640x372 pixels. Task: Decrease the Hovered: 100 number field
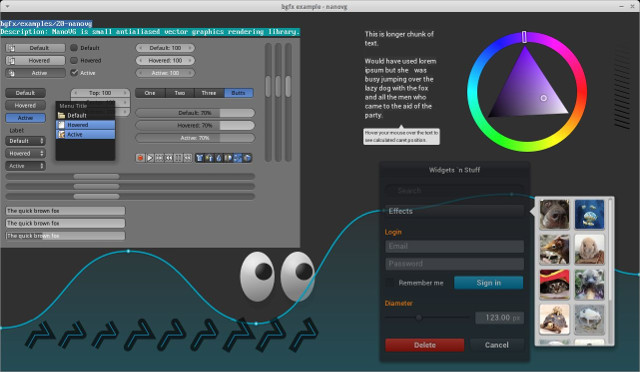tap(141, 60)
